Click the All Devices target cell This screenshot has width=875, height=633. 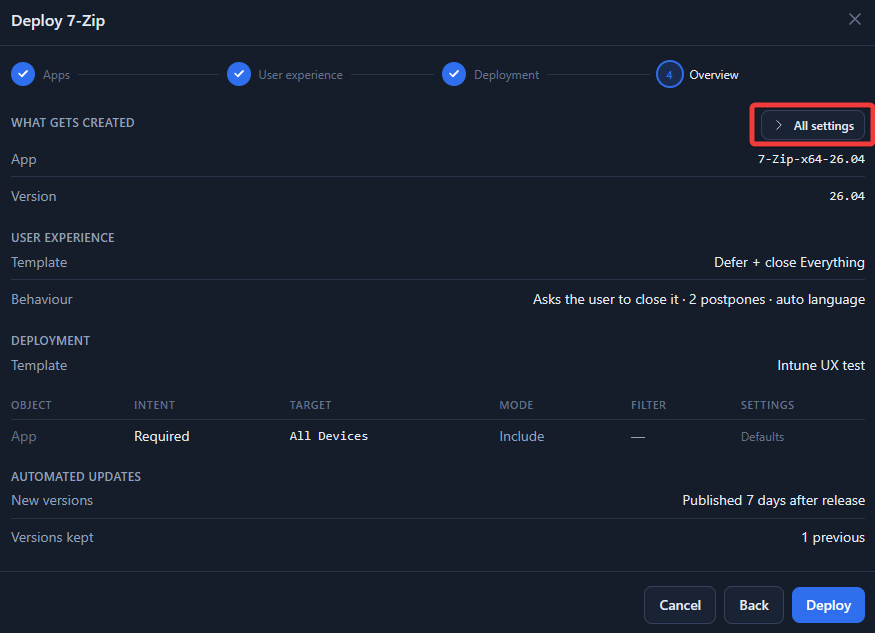click(x=329, y=436)
